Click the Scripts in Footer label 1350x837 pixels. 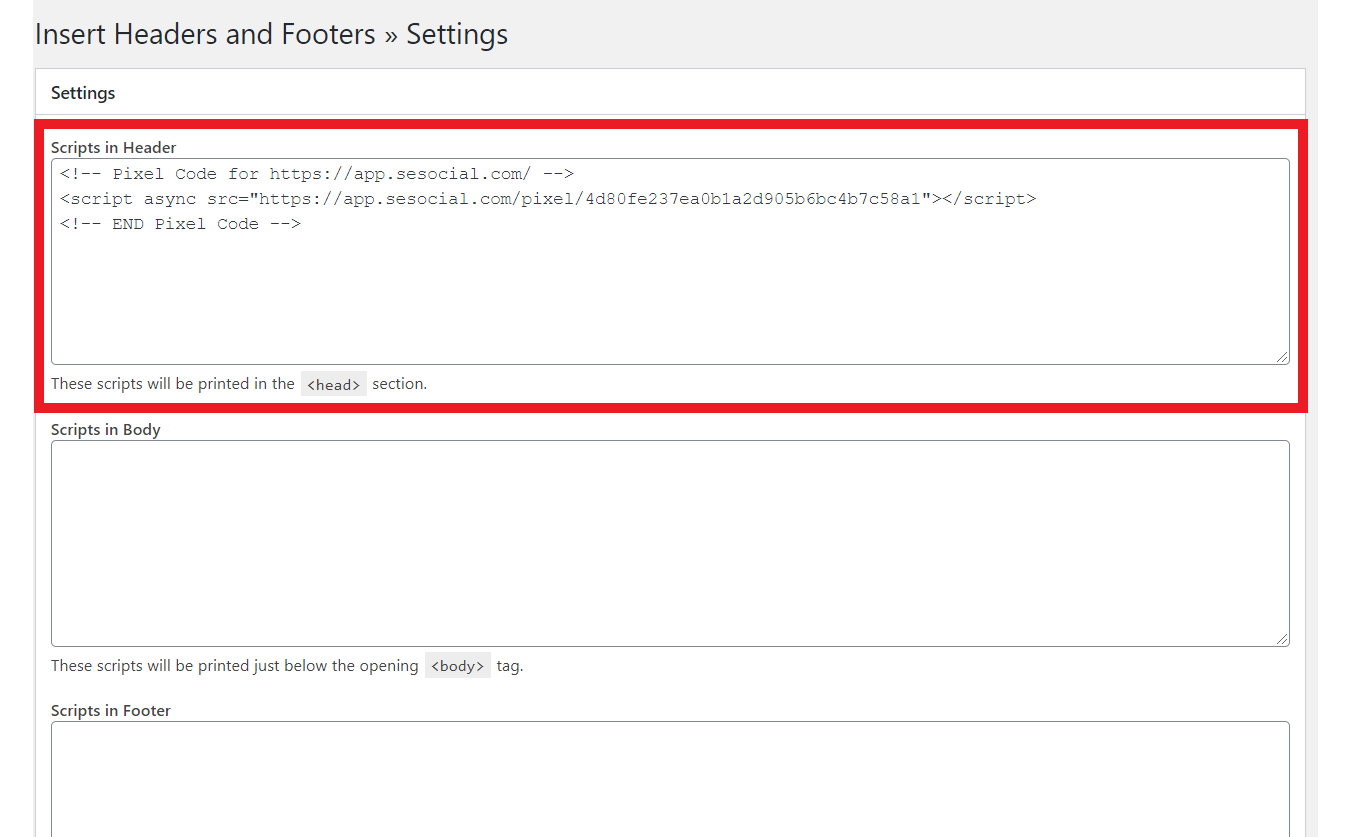[x=111, y=710]
